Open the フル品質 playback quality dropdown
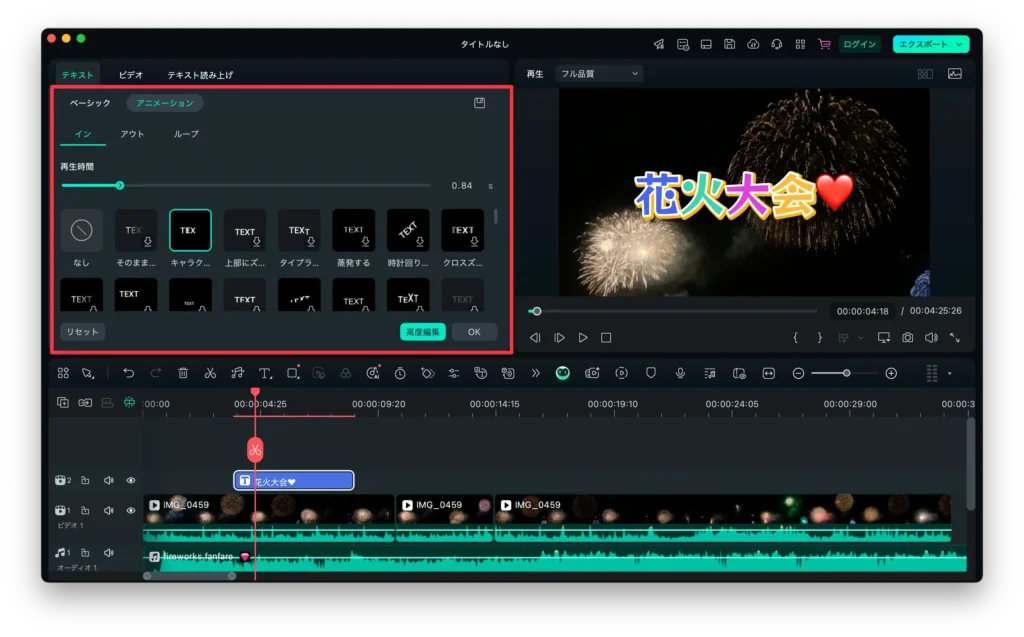The width and height of the screenshot is (1024, 637). pos(598,73)
